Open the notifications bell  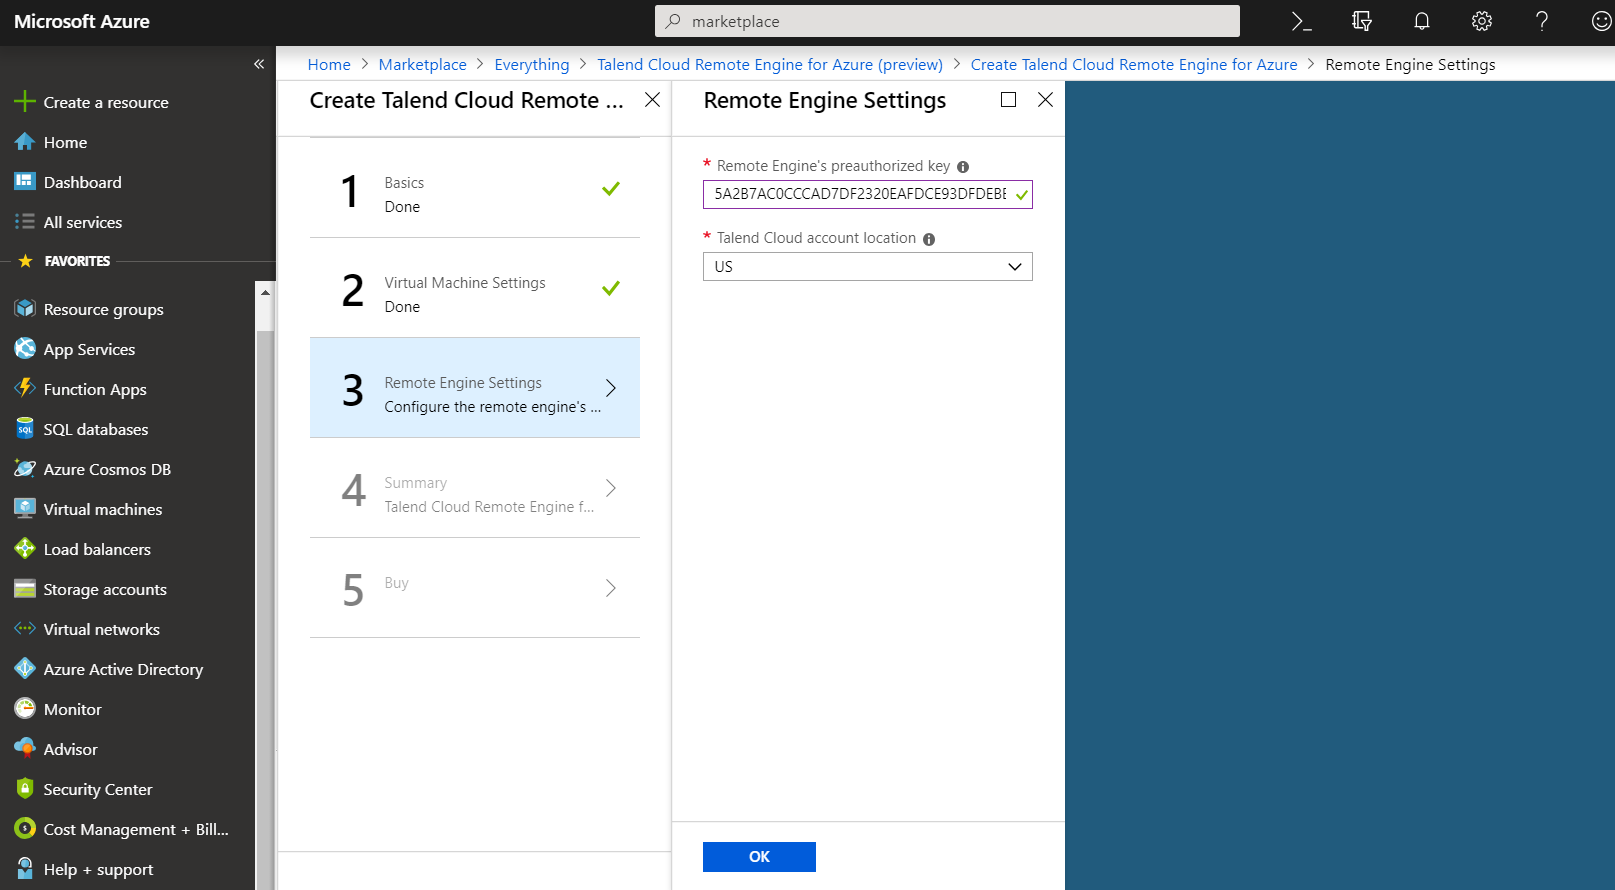(x=1422, y=21)
